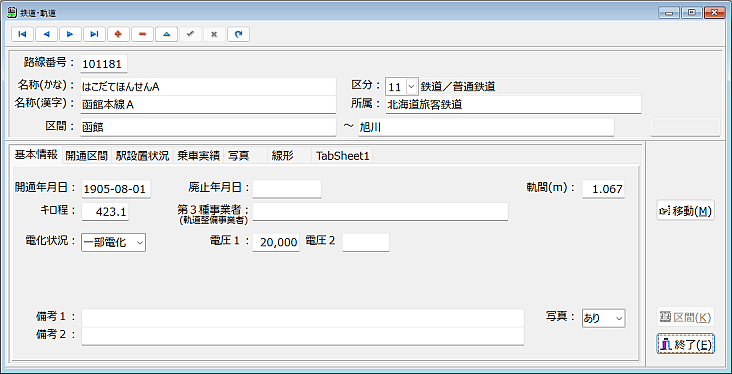Click the post edit checkmark icon
Image resolution: width=732 pixels, height=374 pixels.
(x=190, y=34)
